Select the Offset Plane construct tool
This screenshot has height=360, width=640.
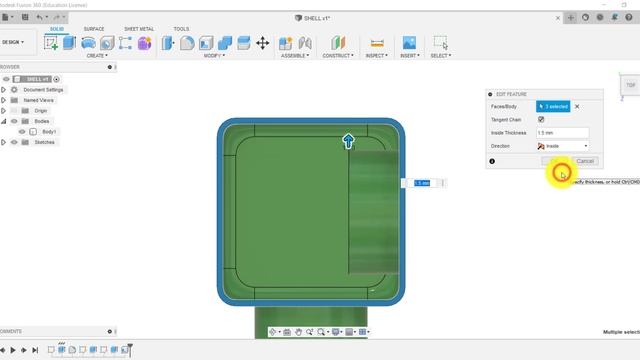[x=338, y=43]
